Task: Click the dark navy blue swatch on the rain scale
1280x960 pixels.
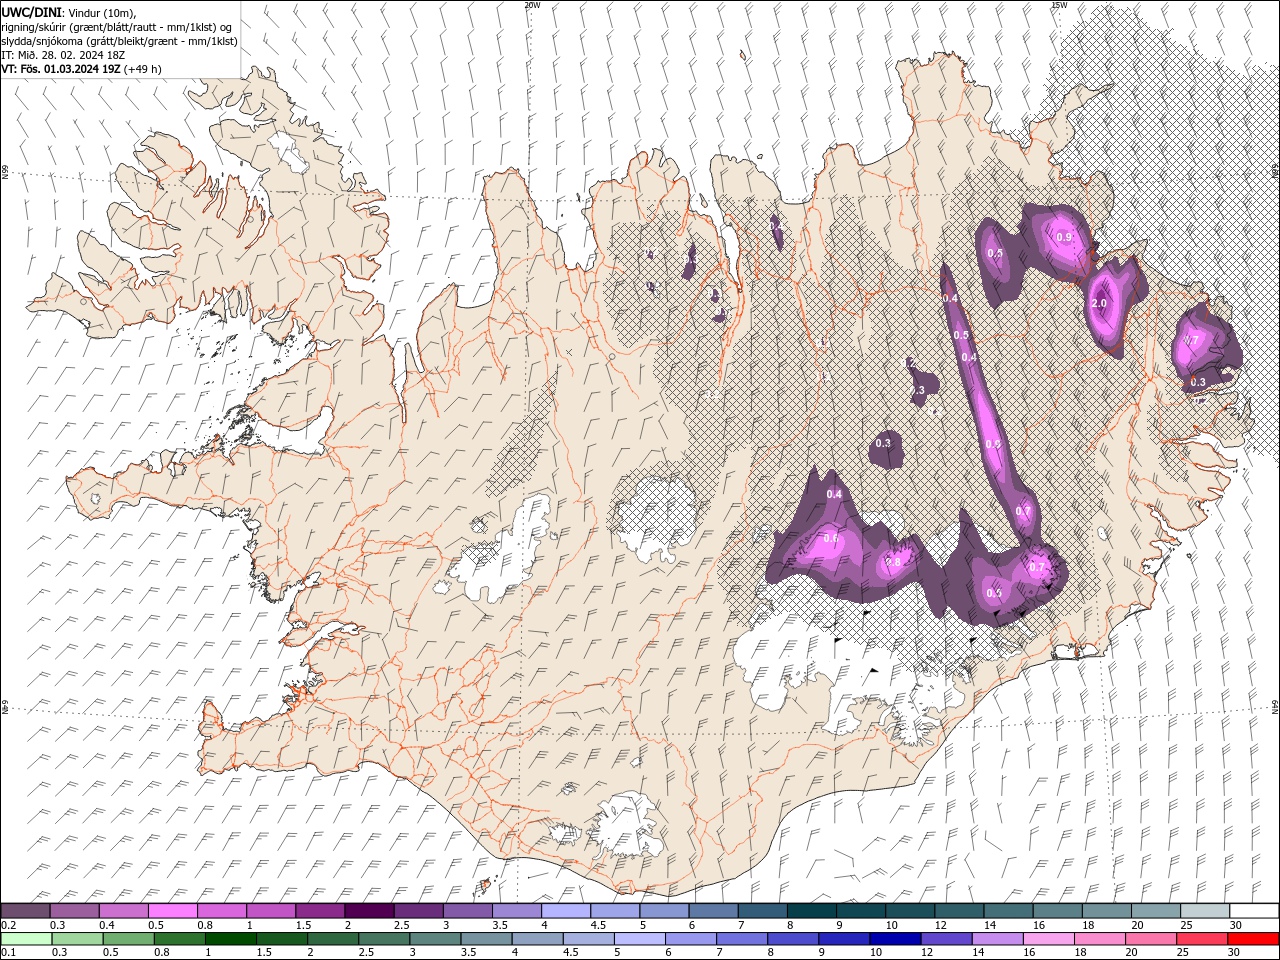Action: pyautogui.click(x=895, y=939)
